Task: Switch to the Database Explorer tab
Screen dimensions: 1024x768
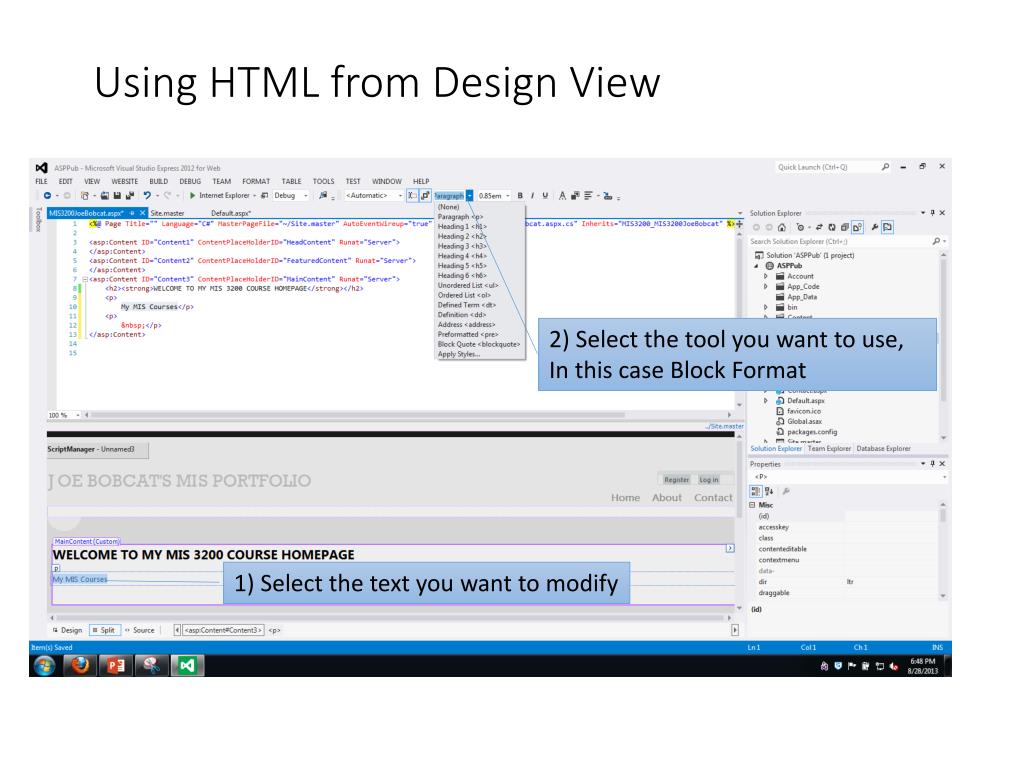Action: point(883,449)
